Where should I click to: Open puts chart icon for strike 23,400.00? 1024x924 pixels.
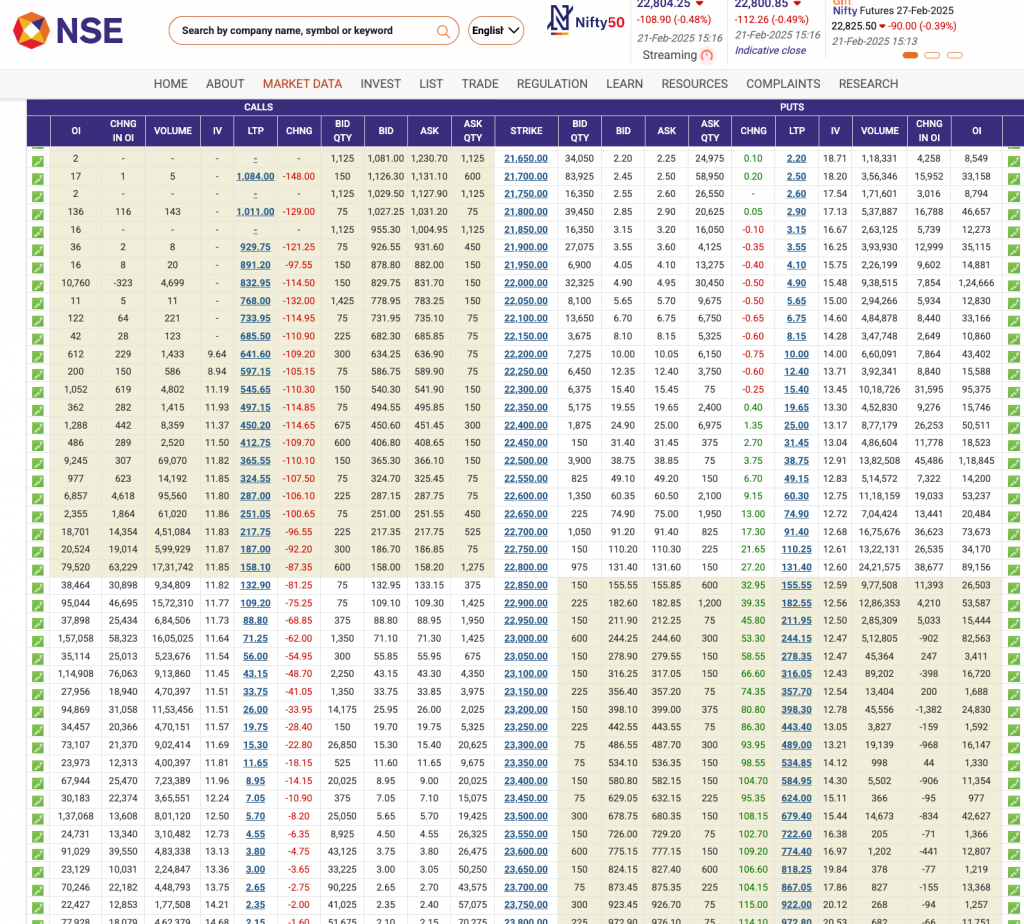click(x=1014, y=784)
